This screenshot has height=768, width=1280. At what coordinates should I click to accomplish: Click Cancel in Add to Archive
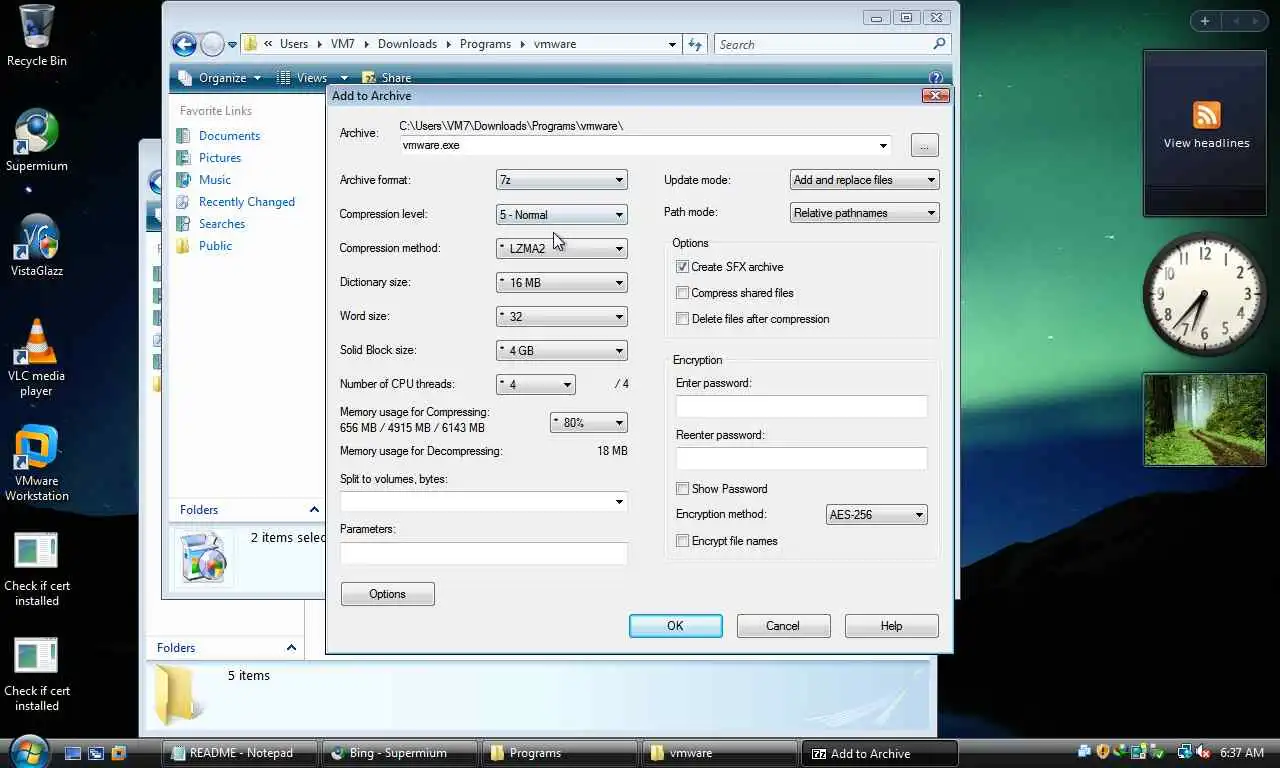click(783, 626)
